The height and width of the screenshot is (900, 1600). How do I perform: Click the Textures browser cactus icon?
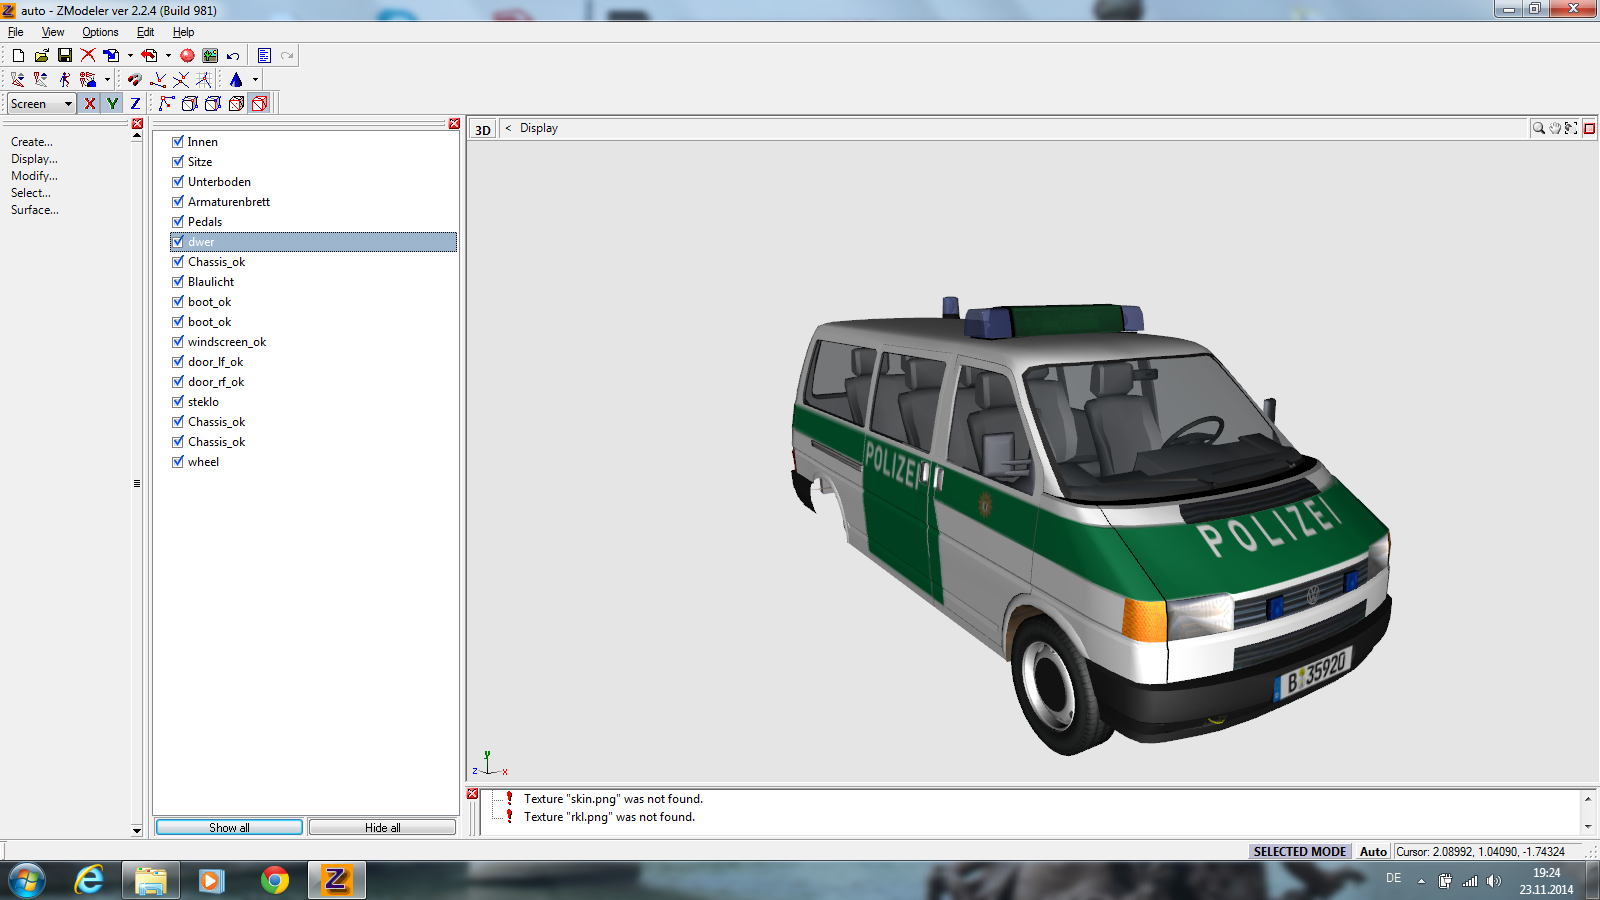click(210, 56)
